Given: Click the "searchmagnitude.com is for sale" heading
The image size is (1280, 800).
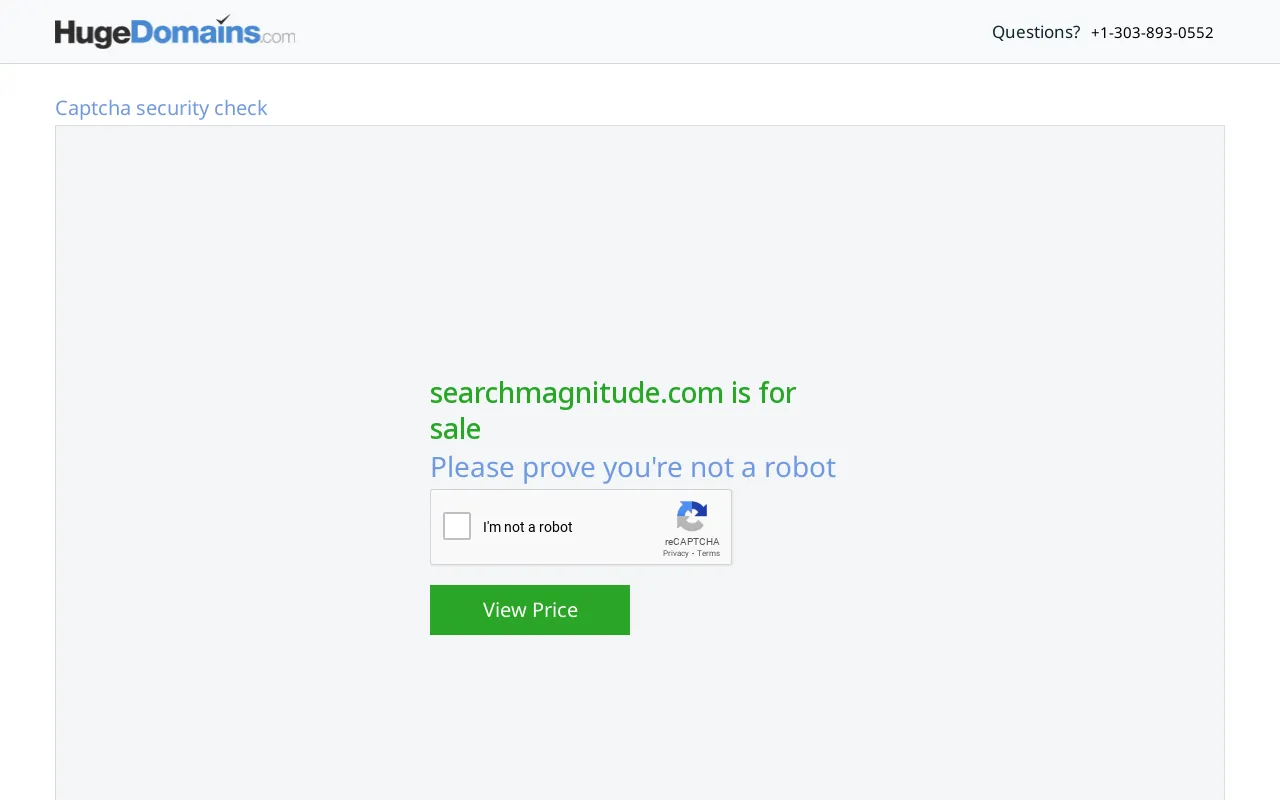Looking at the screenshot, I should [x=613, y=410].
